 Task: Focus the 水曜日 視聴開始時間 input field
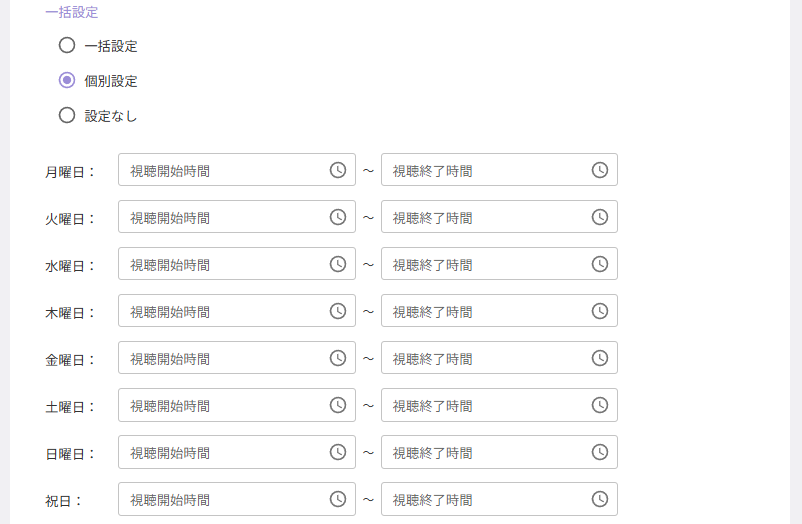point(237,264)
